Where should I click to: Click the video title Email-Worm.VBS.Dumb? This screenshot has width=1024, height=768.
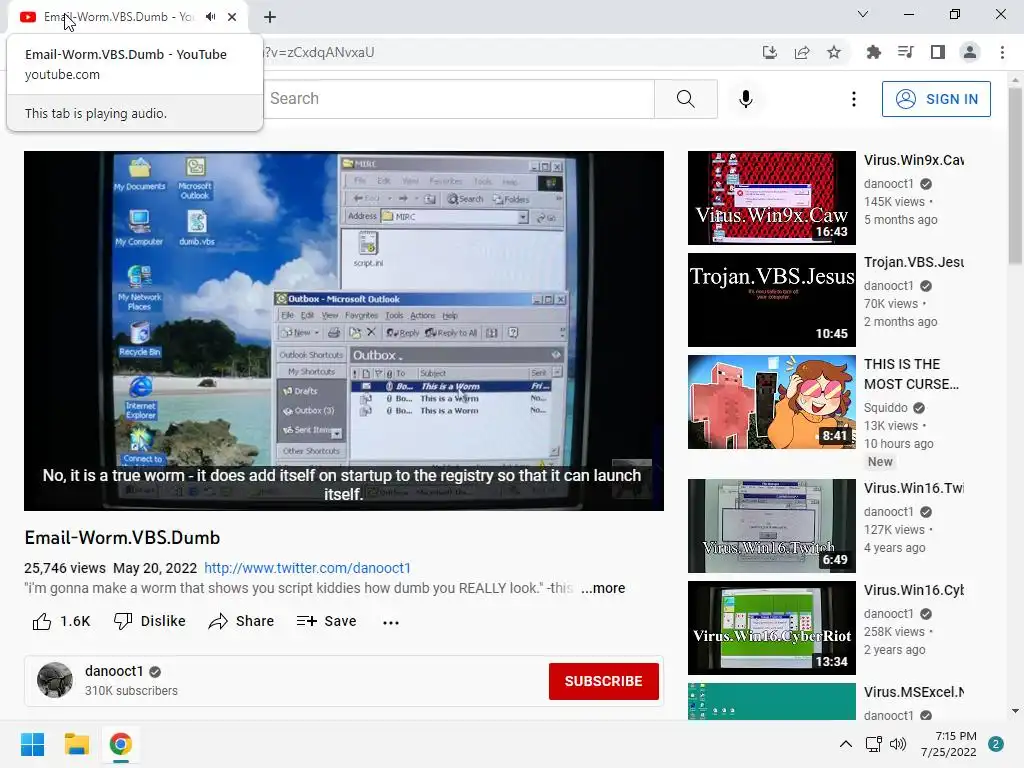(122, 538)
